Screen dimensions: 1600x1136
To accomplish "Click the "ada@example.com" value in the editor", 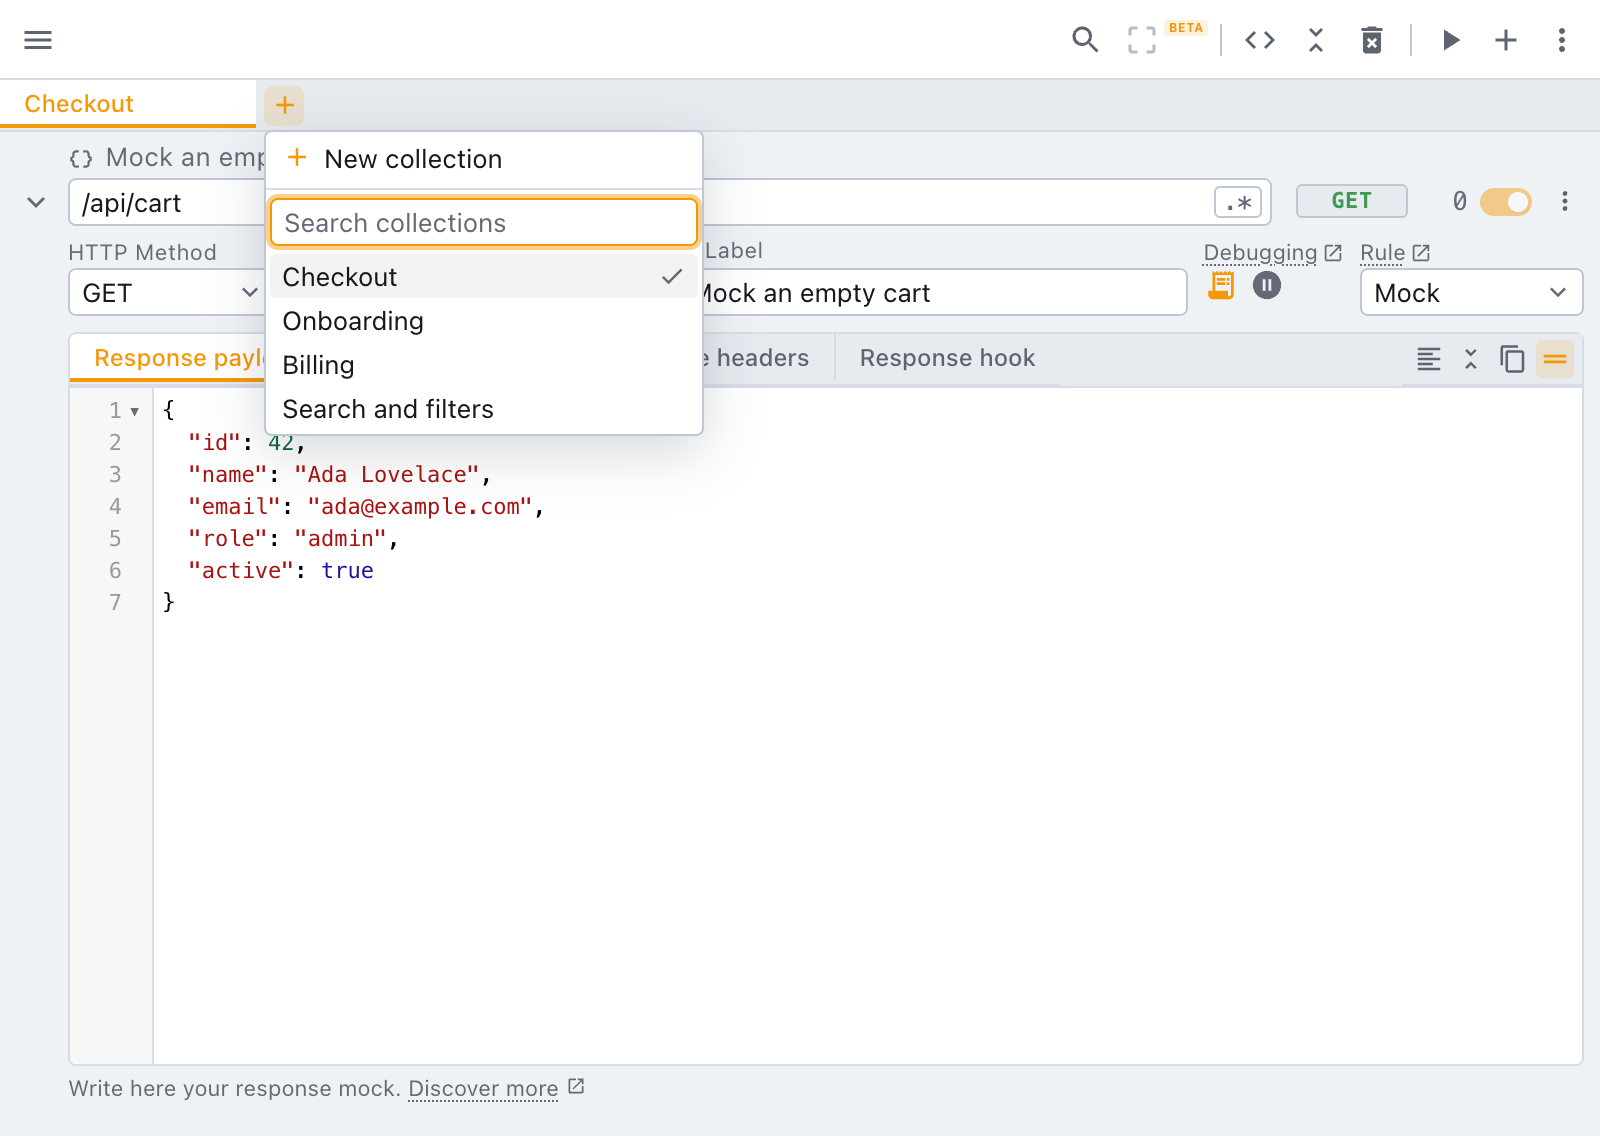I will (x=420, y=507).
